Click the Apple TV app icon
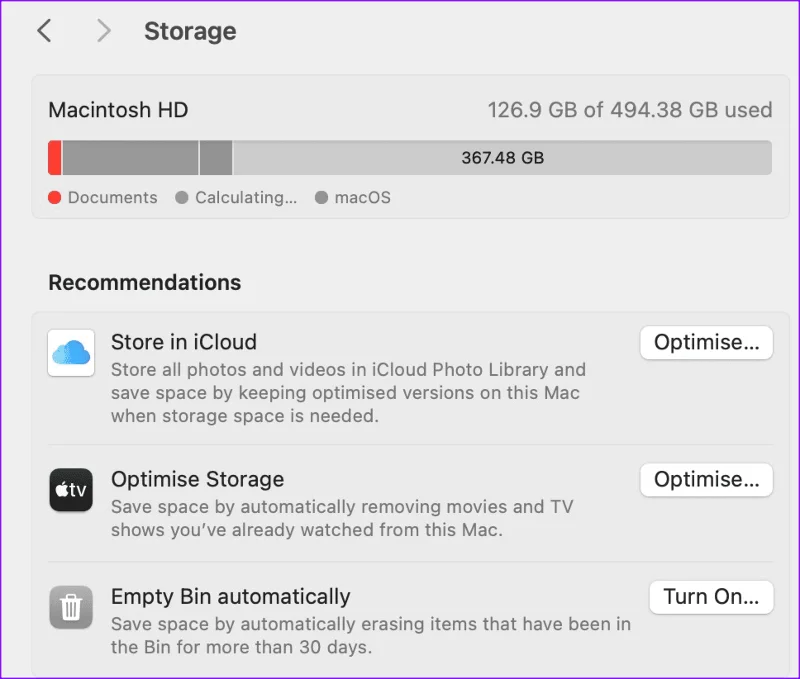Image resolution: width=800 pixels, height=679 pixels. coord(71,490)
